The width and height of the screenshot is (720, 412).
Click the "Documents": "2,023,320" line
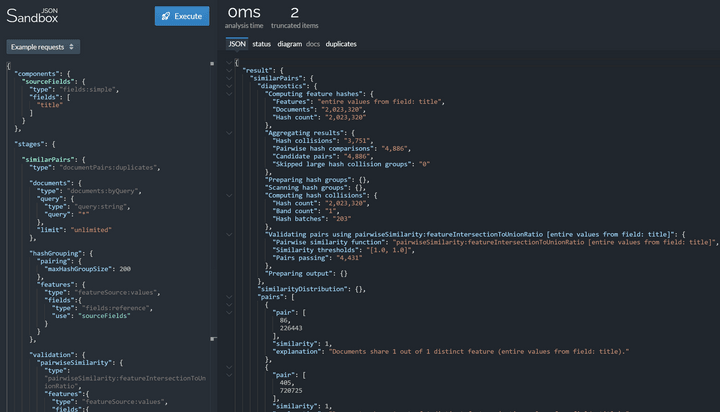click(x=319, y=110)
